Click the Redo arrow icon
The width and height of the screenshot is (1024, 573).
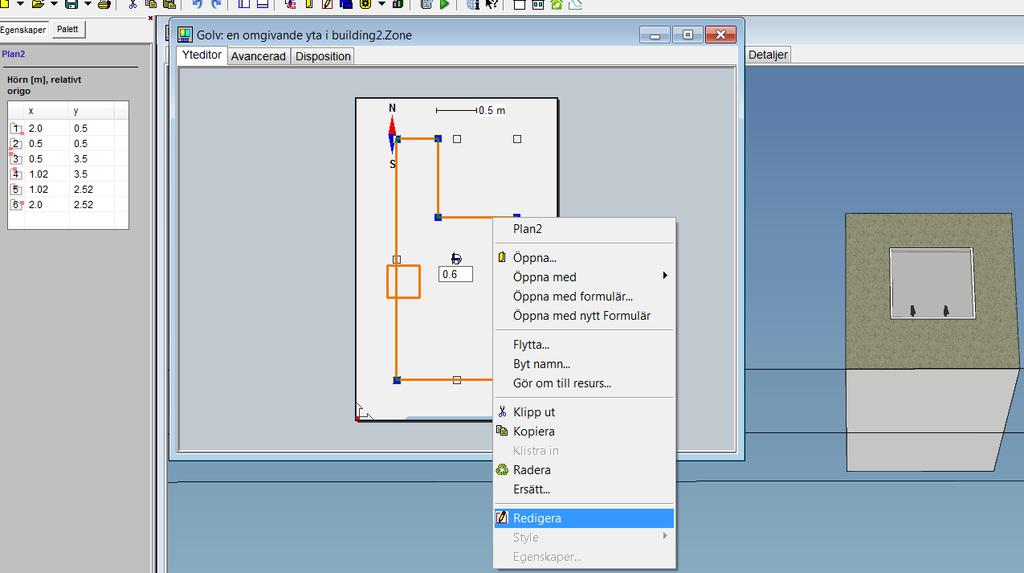tap(216, 4)
